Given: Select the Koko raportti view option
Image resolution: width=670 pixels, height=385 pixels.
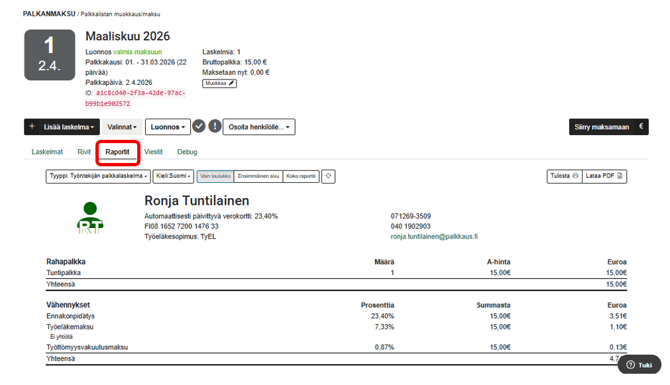Looking at the screenshot, I should tap(301, 176).
